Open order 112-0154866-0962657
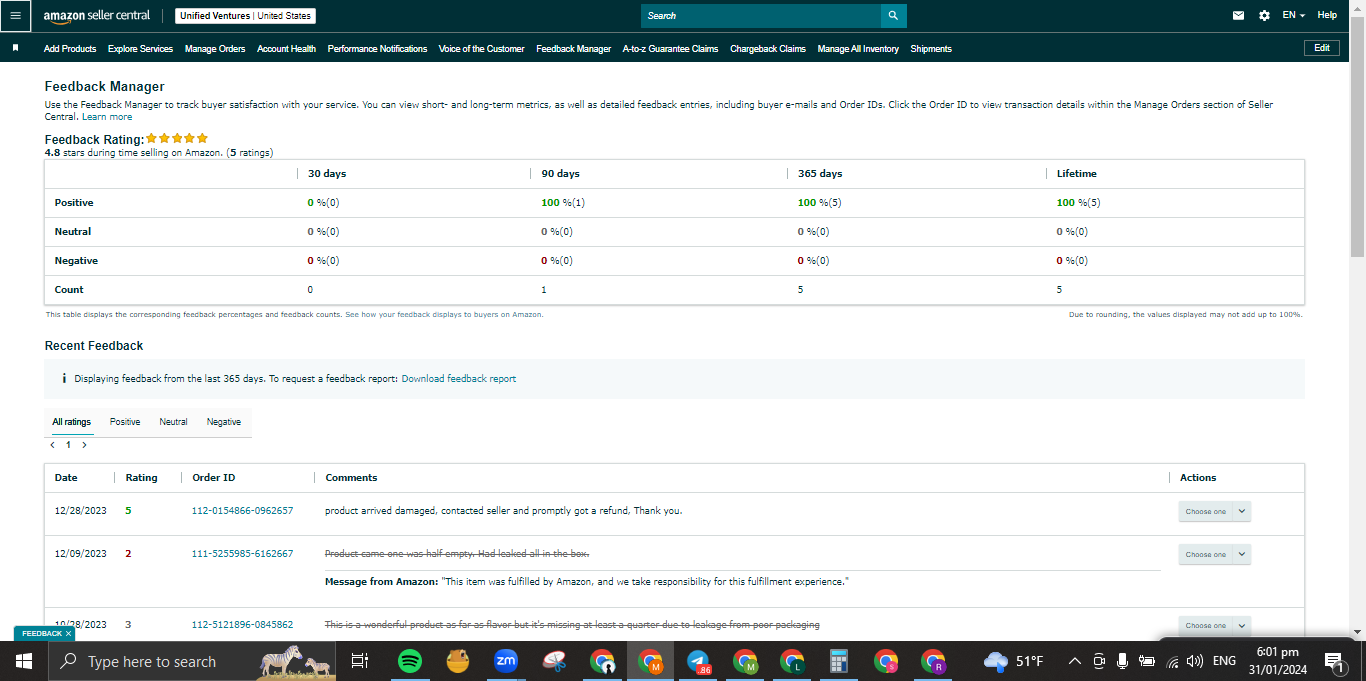This screenshot has height=681, width=1366. [x=242, y=511]
